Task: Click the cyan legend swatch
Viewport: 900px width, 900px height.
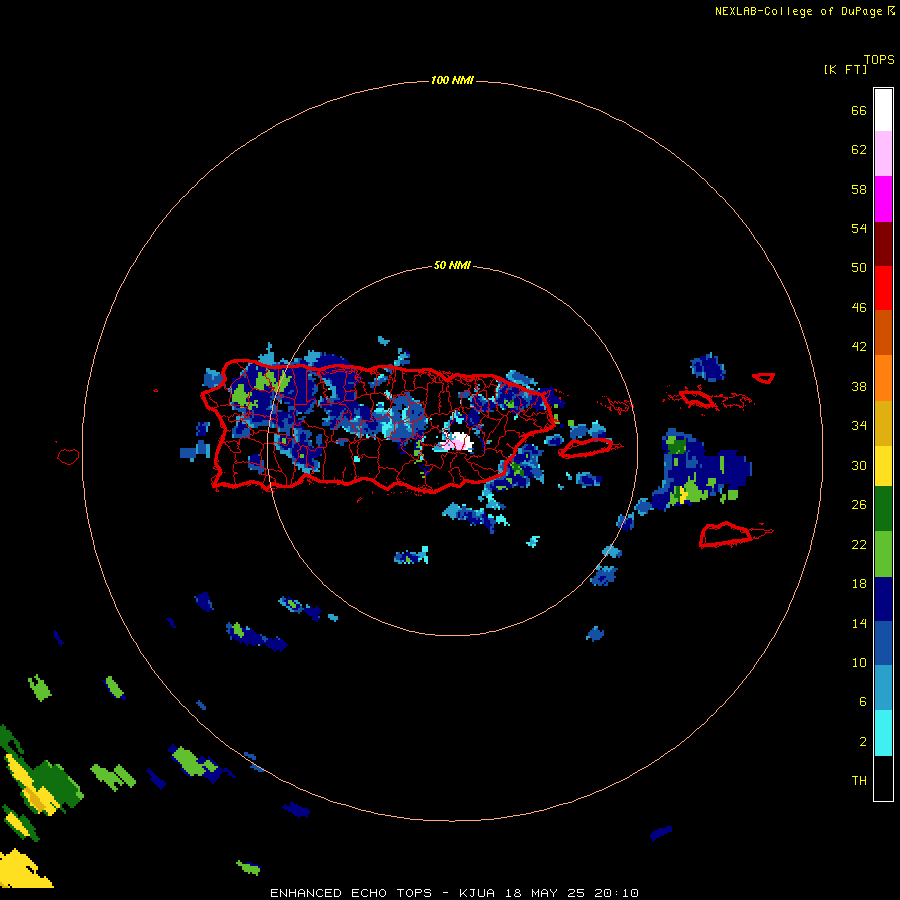Action: (x=883, y=733)
